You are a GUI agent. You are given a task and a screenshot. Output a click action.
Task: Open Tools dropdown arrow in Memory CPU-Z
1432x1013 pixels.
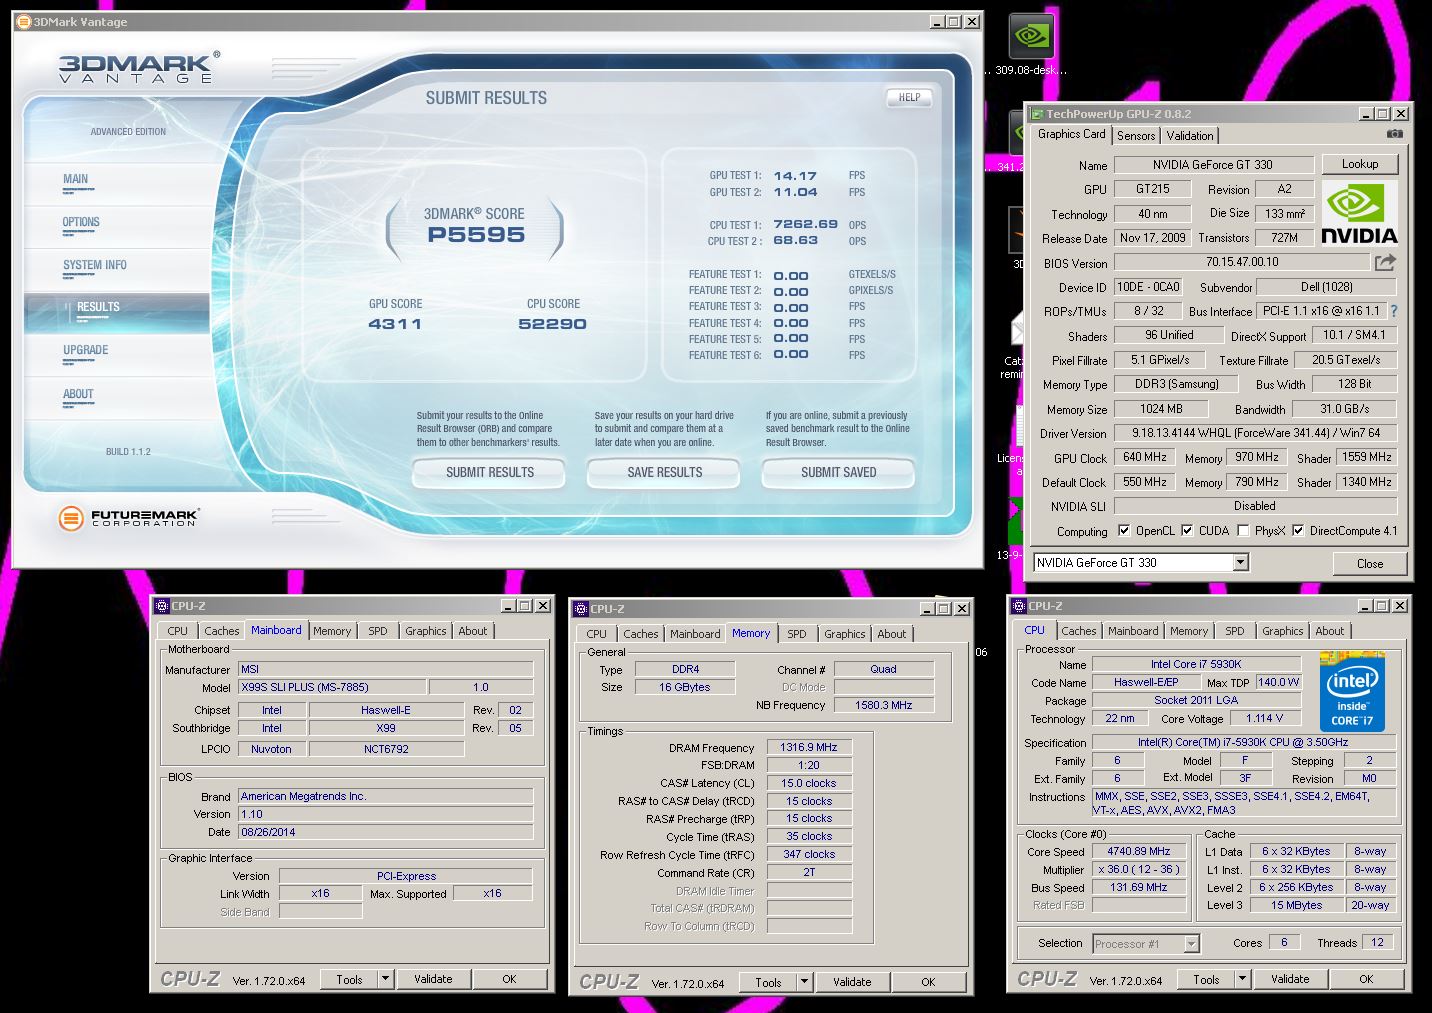[804, 982]
